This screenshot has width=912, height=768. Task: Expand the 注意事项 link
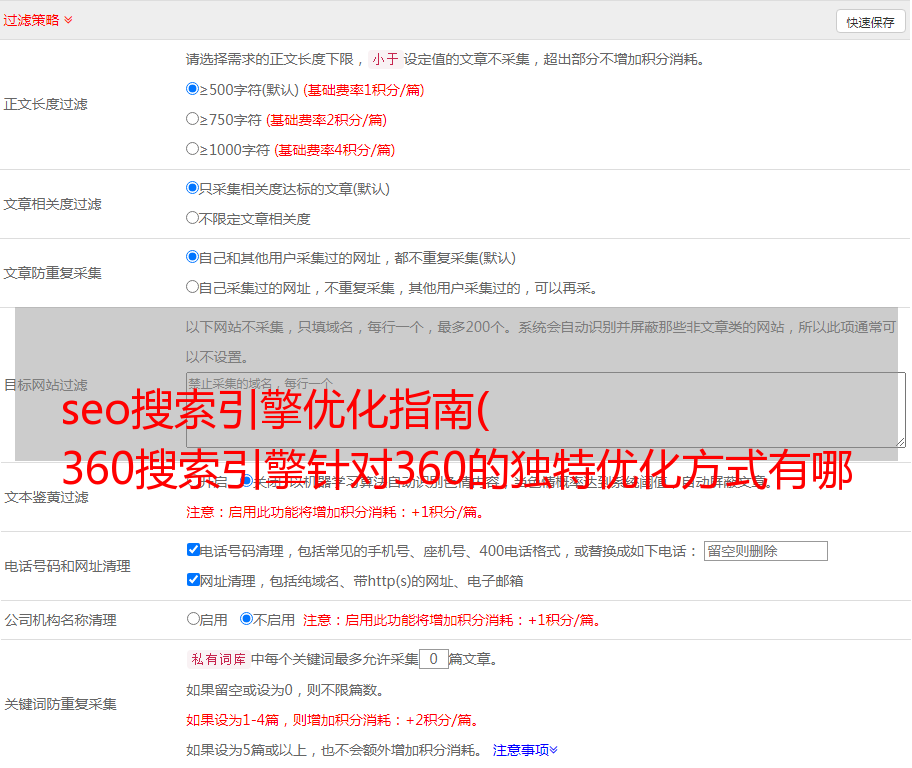524,749
